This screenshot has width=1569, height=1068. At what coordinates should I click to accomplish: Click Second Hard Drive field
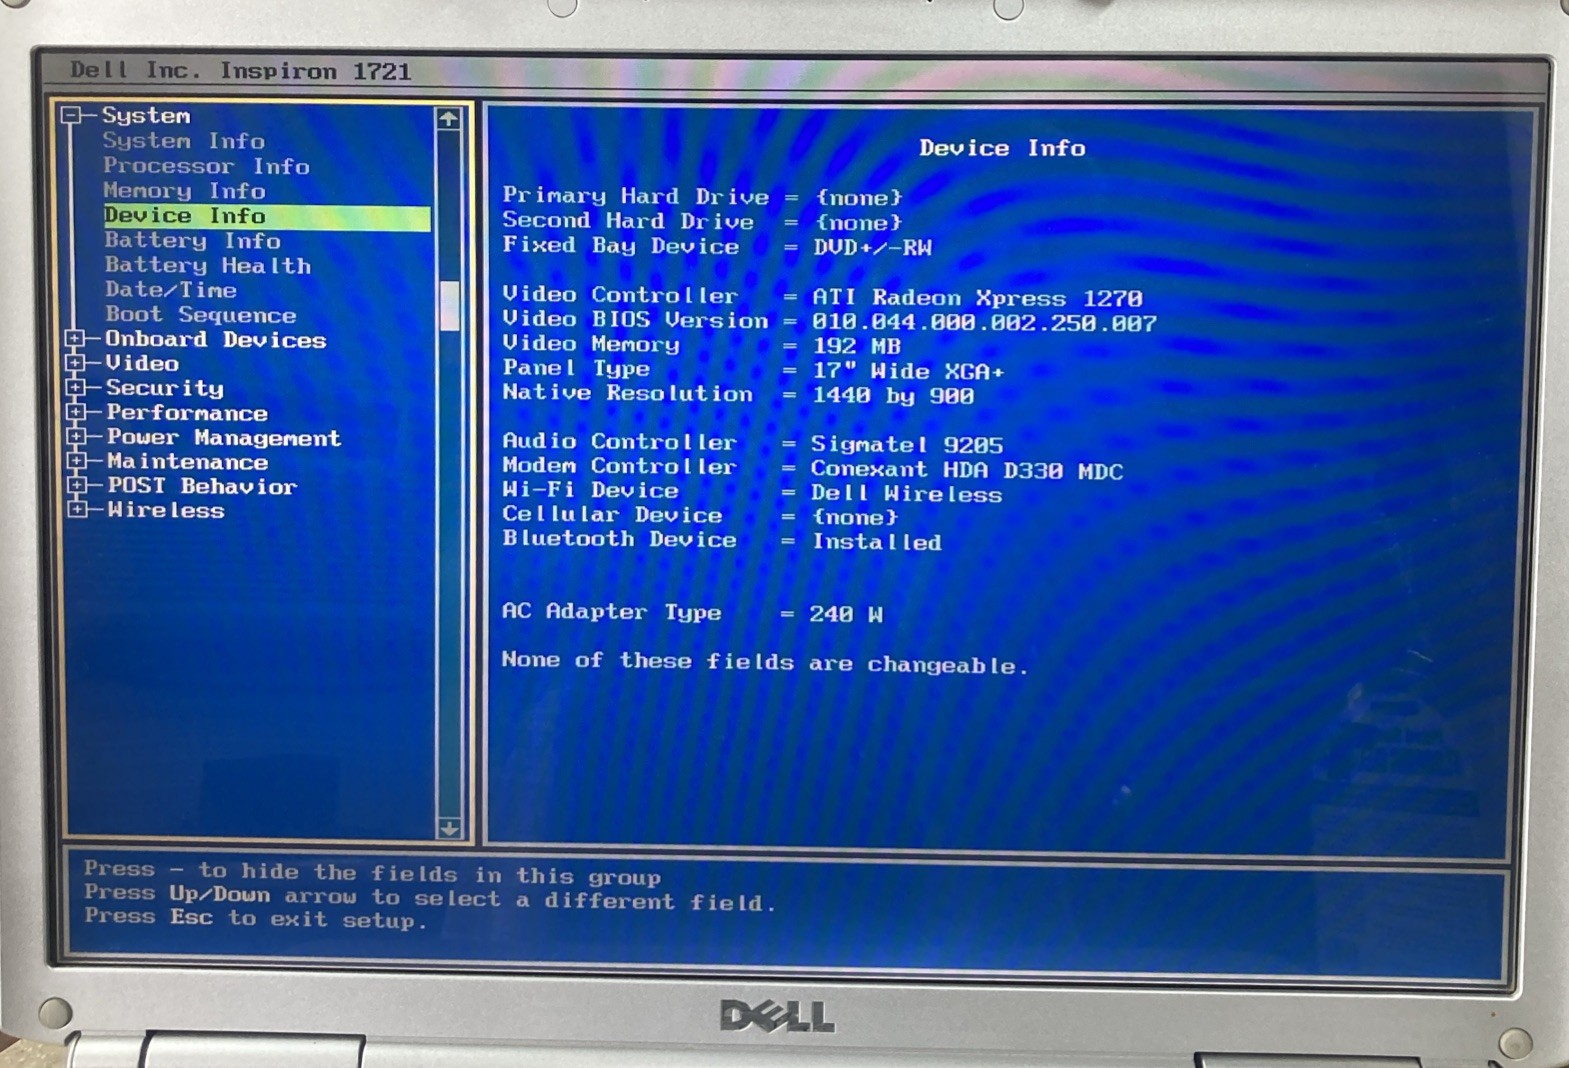pyautogui.click(x=702, y=222)
